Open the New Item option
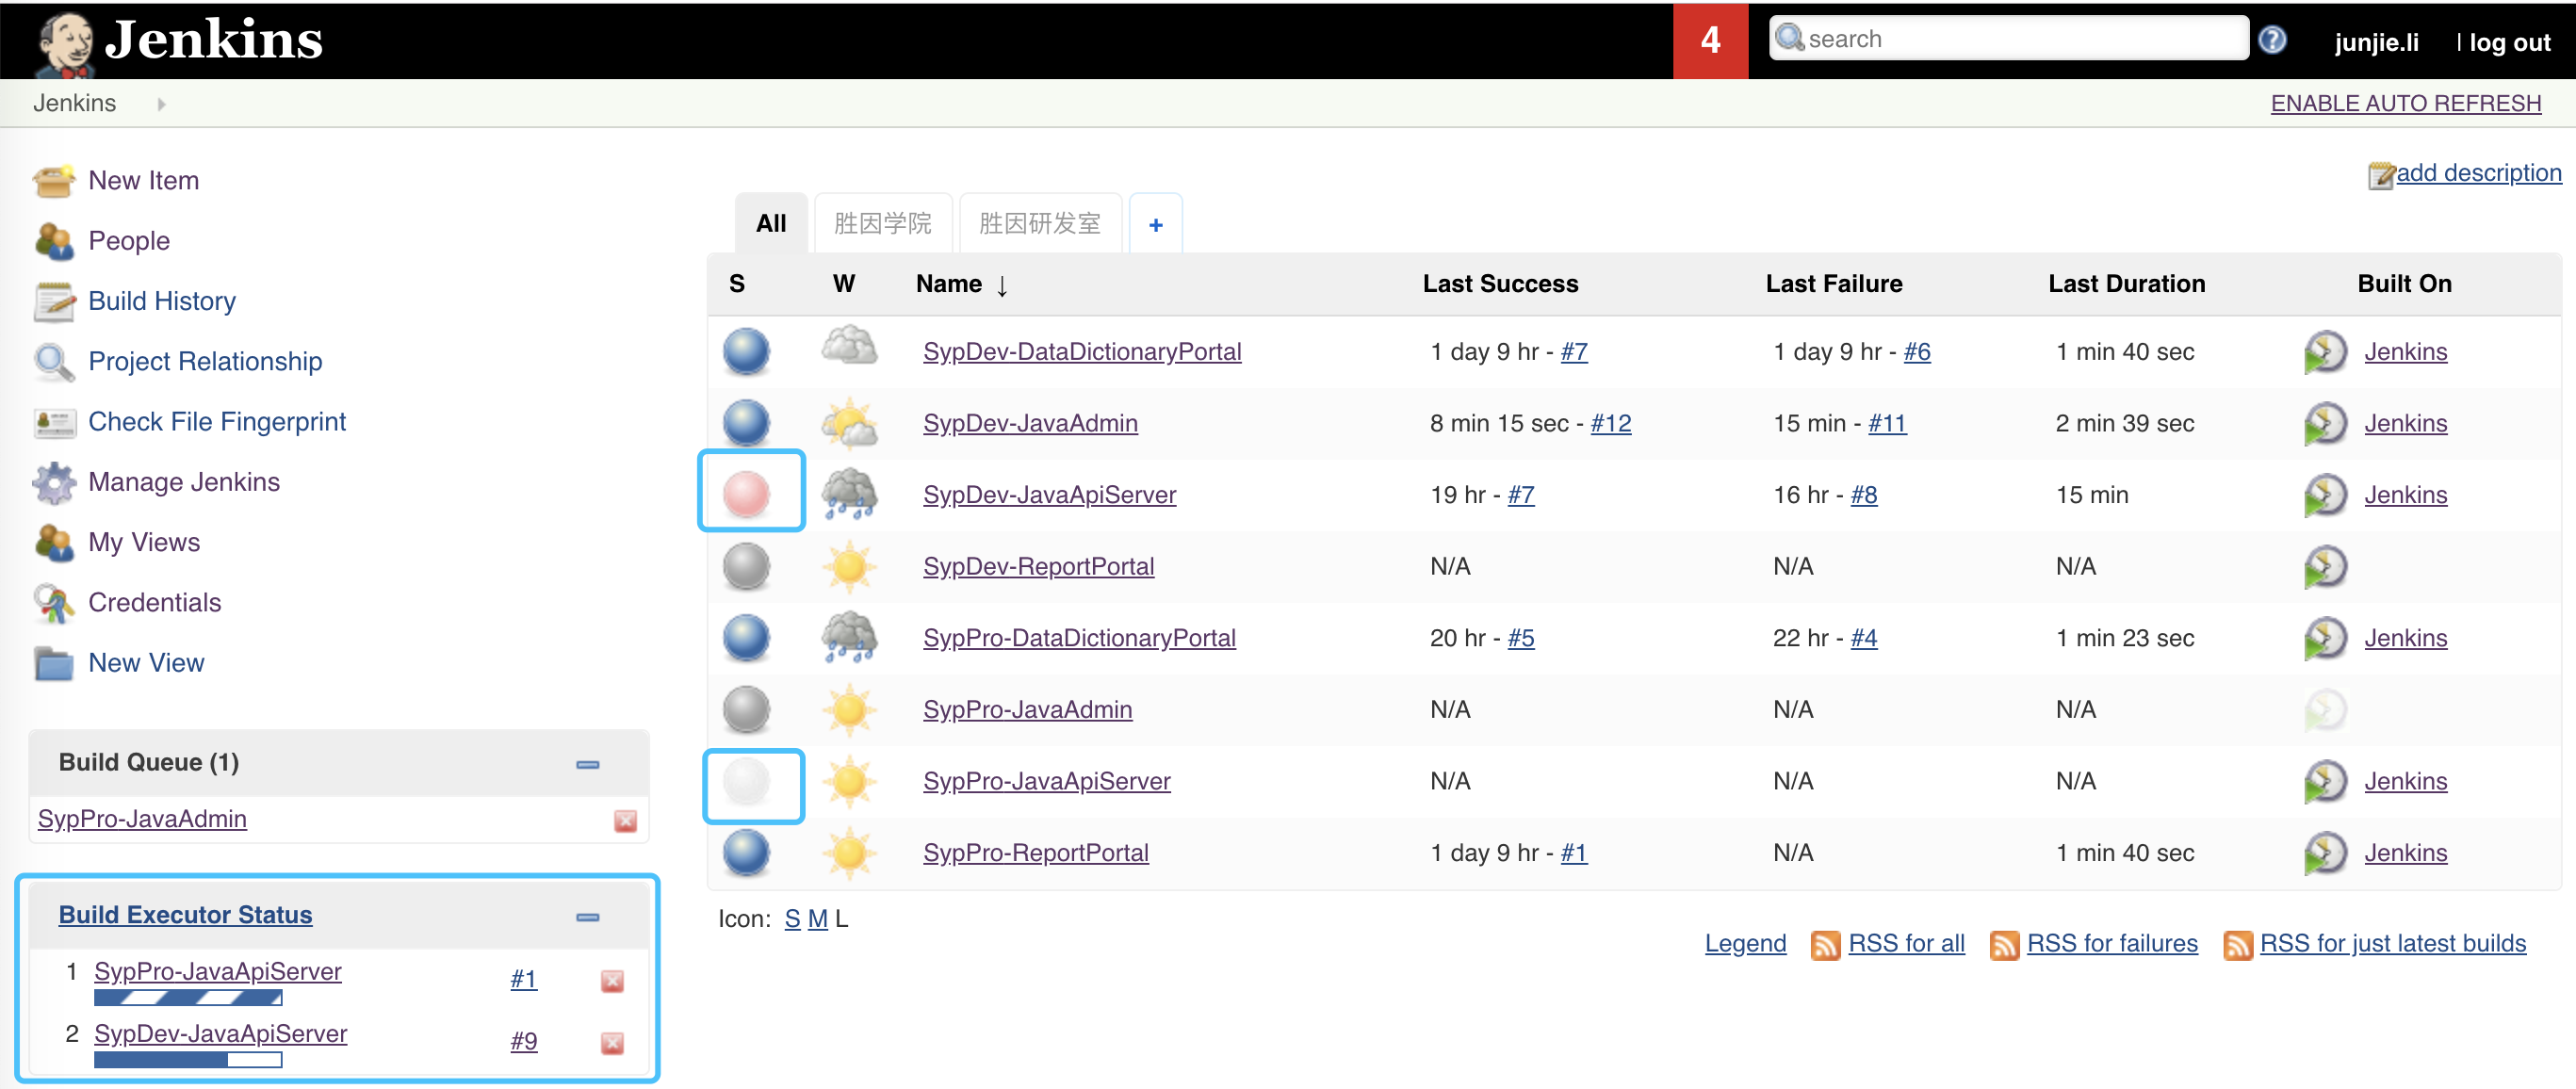The height and width of the screenshot is (1089, 2576). tap(143, 180)
